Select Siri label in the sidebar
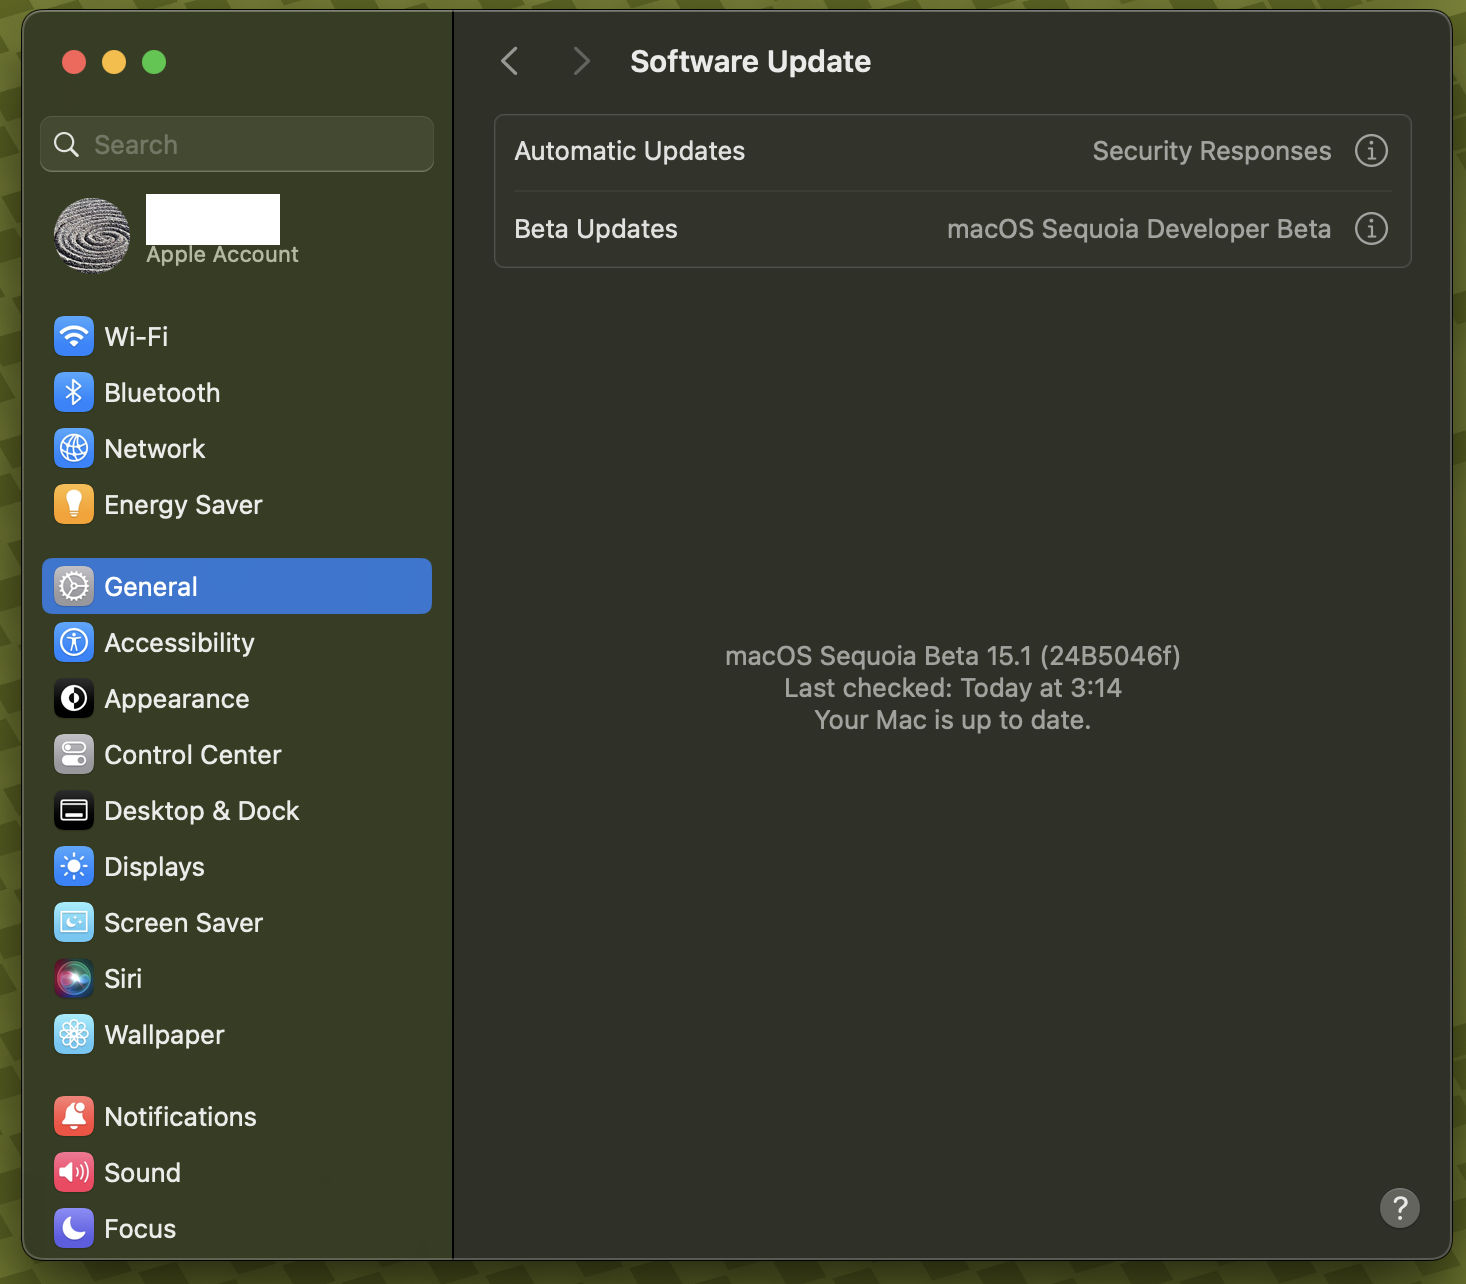1466x1284 pixels. pyautogui.click(x=123, y=979)
